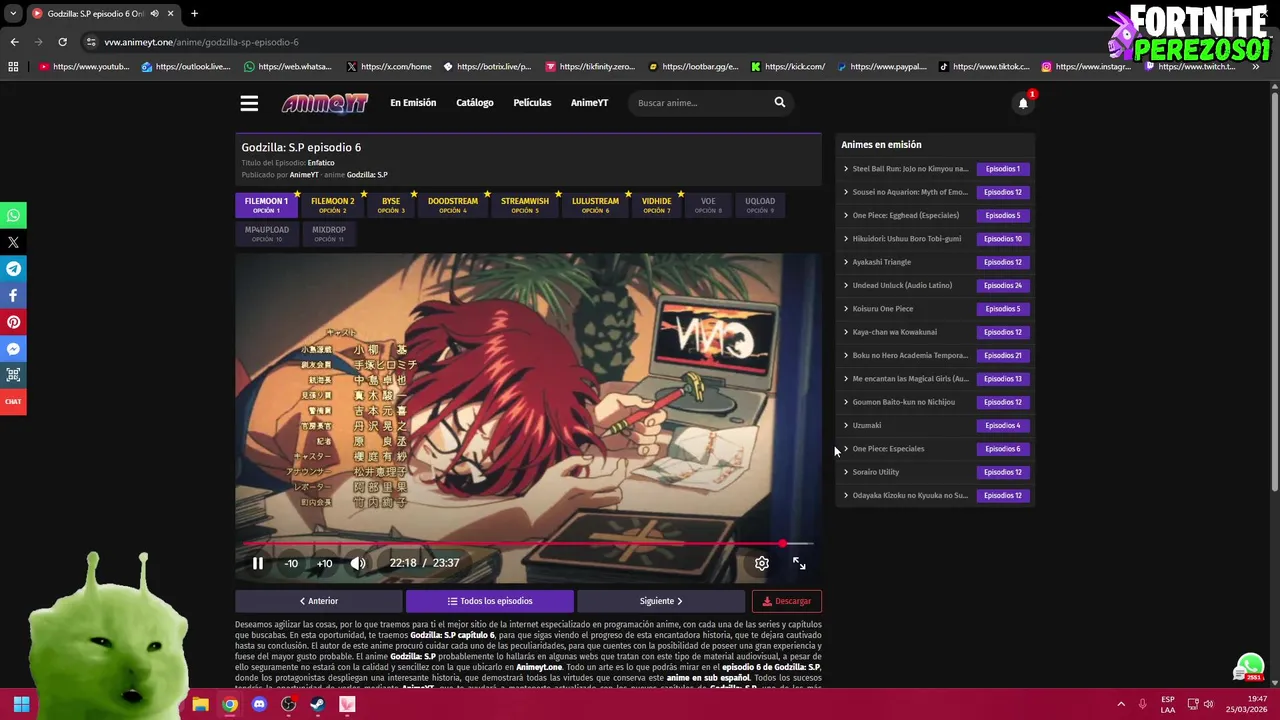
Task: Pause the video playback
Action: click(258, 563)
